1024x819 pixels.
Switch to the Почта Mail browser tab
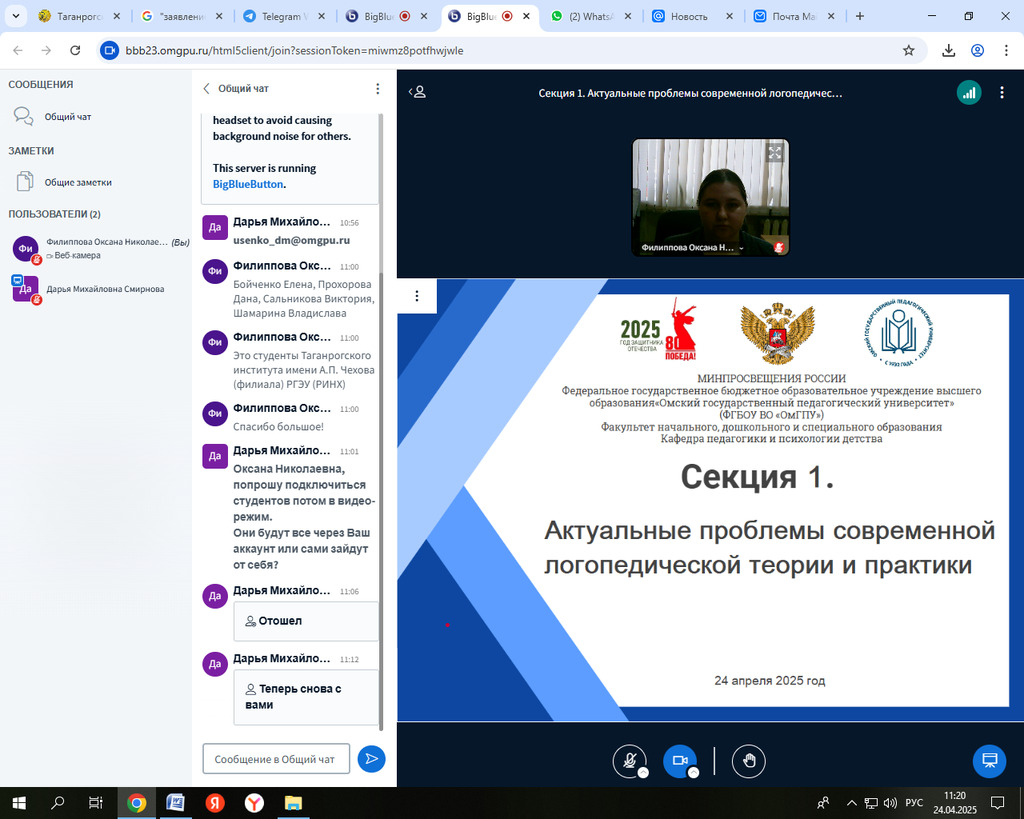point(793,17)
